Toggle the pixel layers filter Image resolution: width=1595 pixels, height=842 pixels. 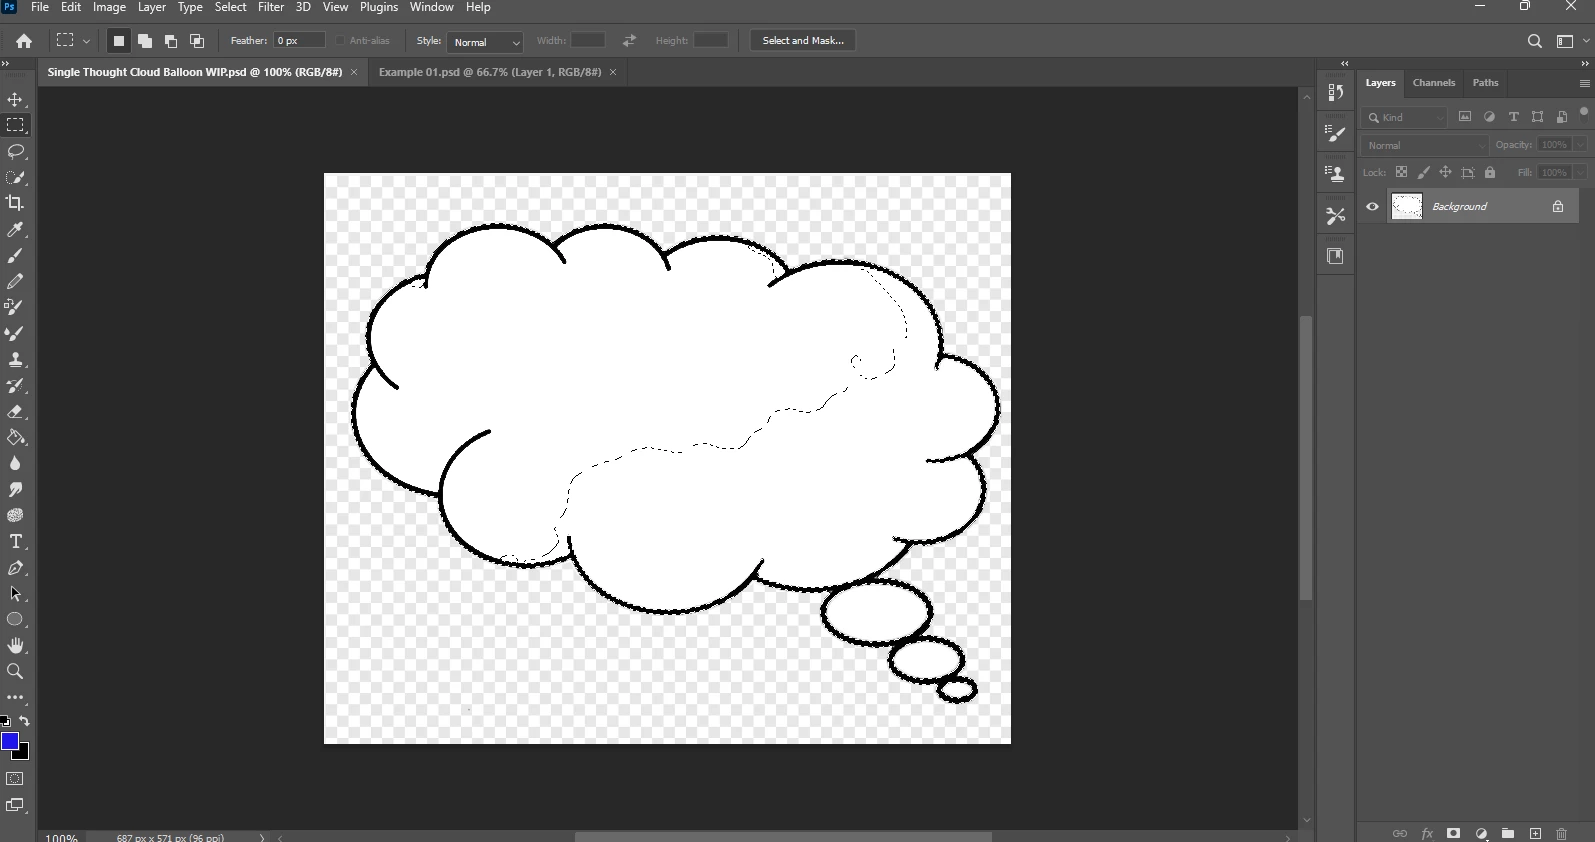1465,117
